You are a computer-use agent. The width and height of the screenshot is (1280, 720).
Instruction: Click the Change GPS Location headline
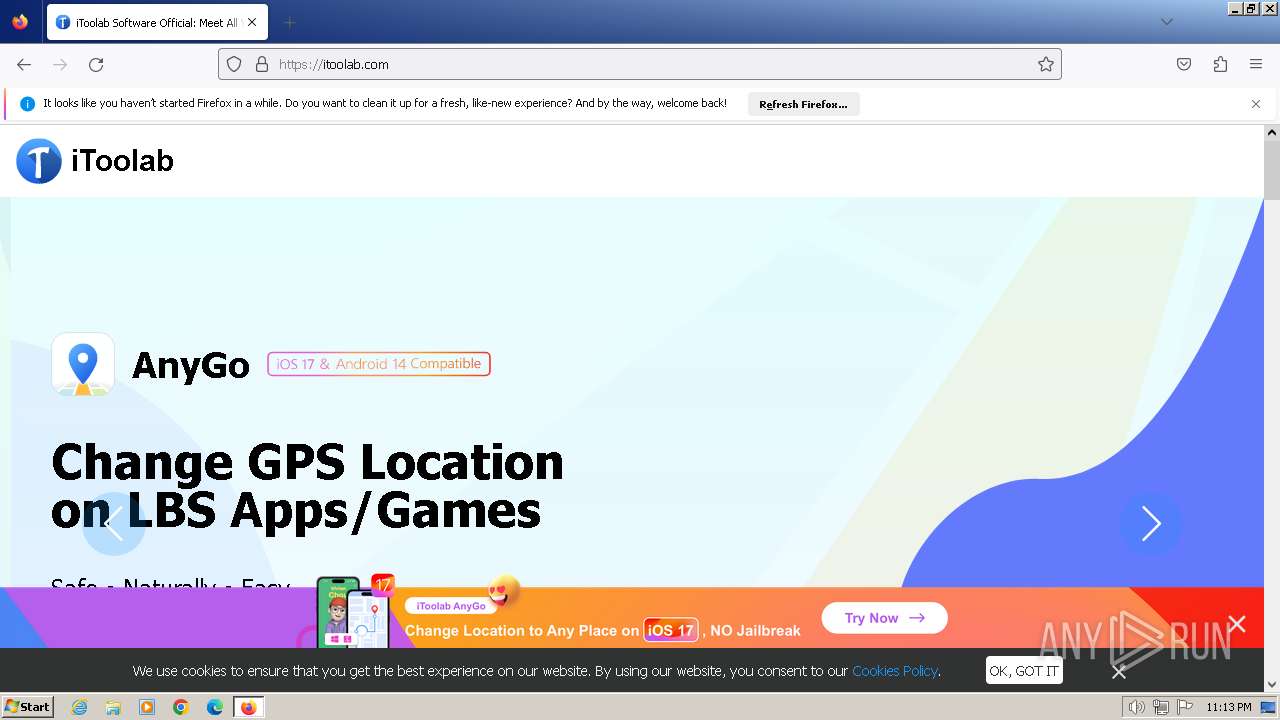click(307, 486)
